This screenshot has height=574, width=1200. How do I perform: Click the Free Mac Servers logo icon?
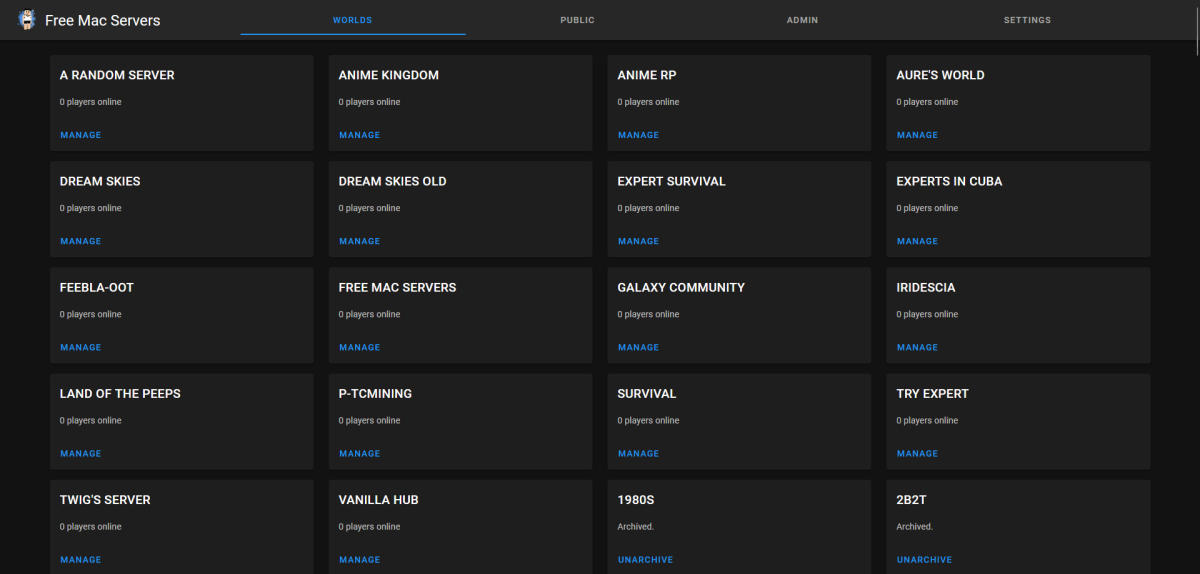tap(27, 20)
